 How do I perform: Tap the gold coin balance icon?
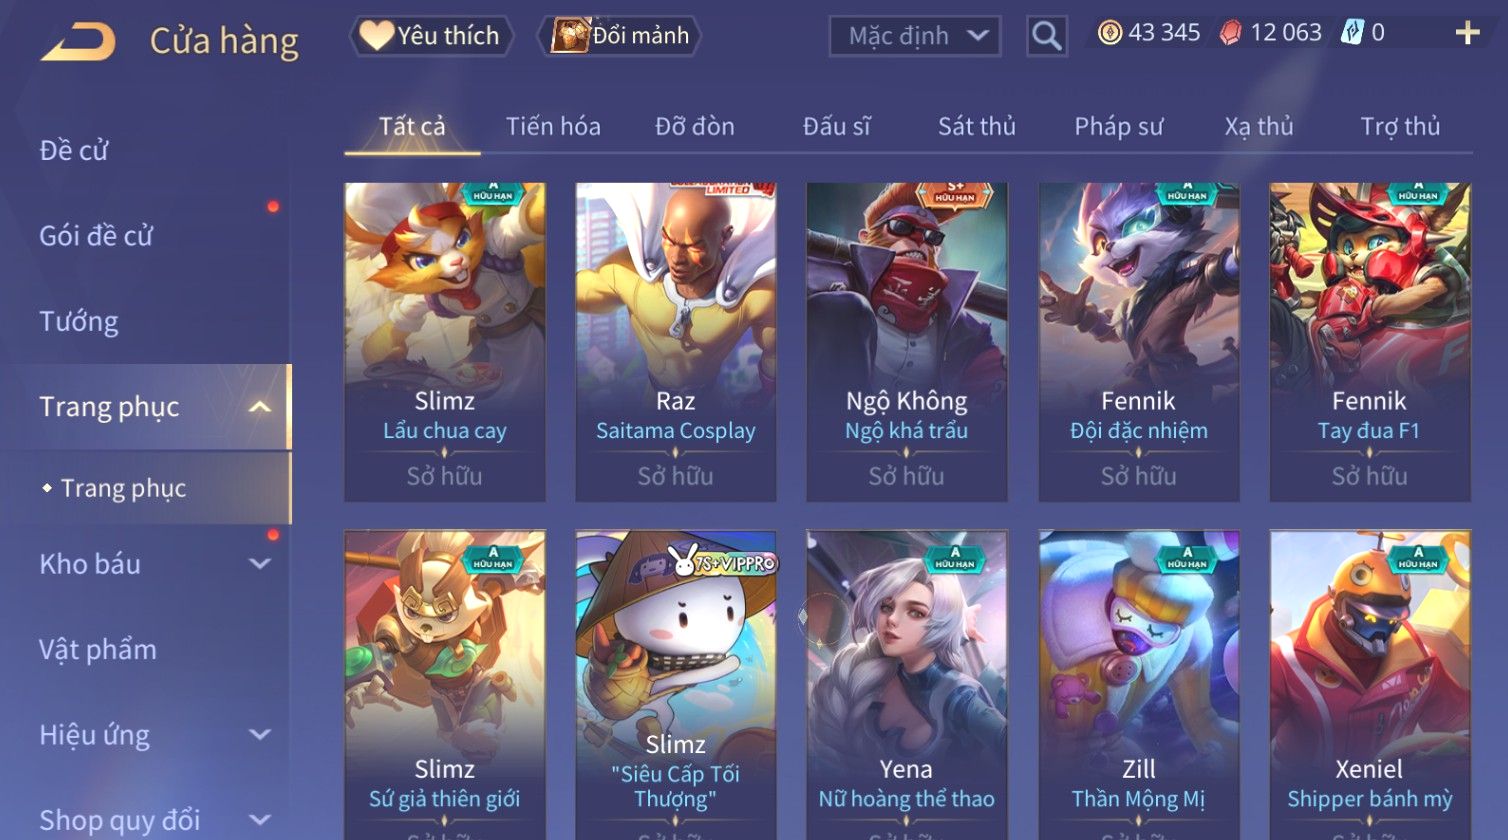click(x=1109, y=33)
